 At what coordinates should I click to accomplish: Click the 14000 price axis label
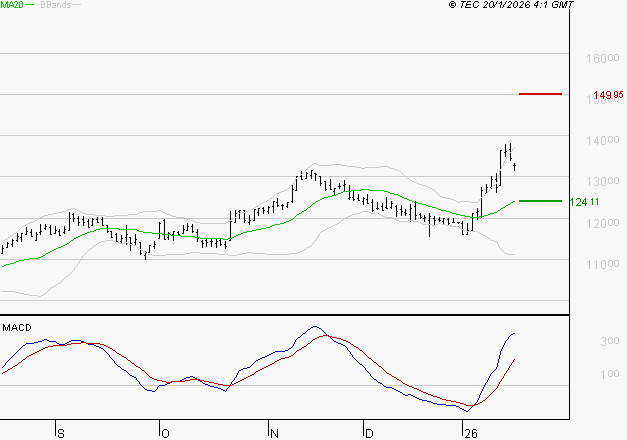tap(603, 140)
